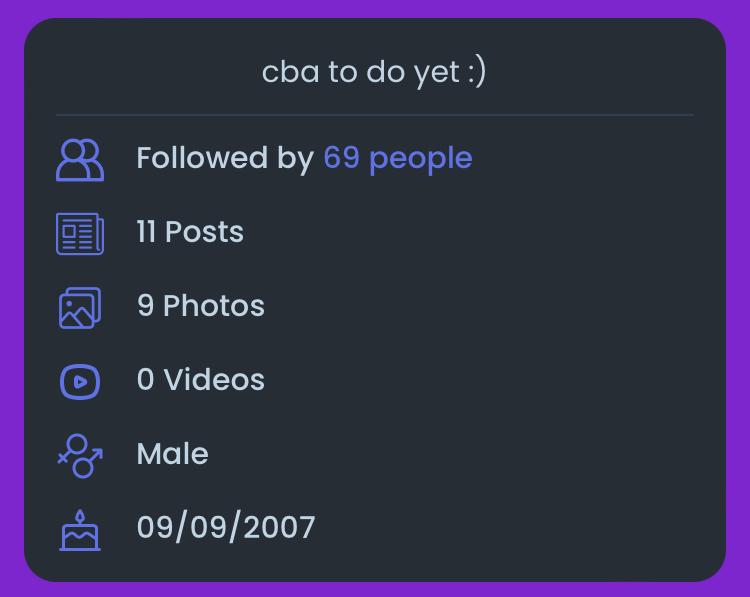Click the number 9 in Photos row
750x597 pixels.
point(146,306)
